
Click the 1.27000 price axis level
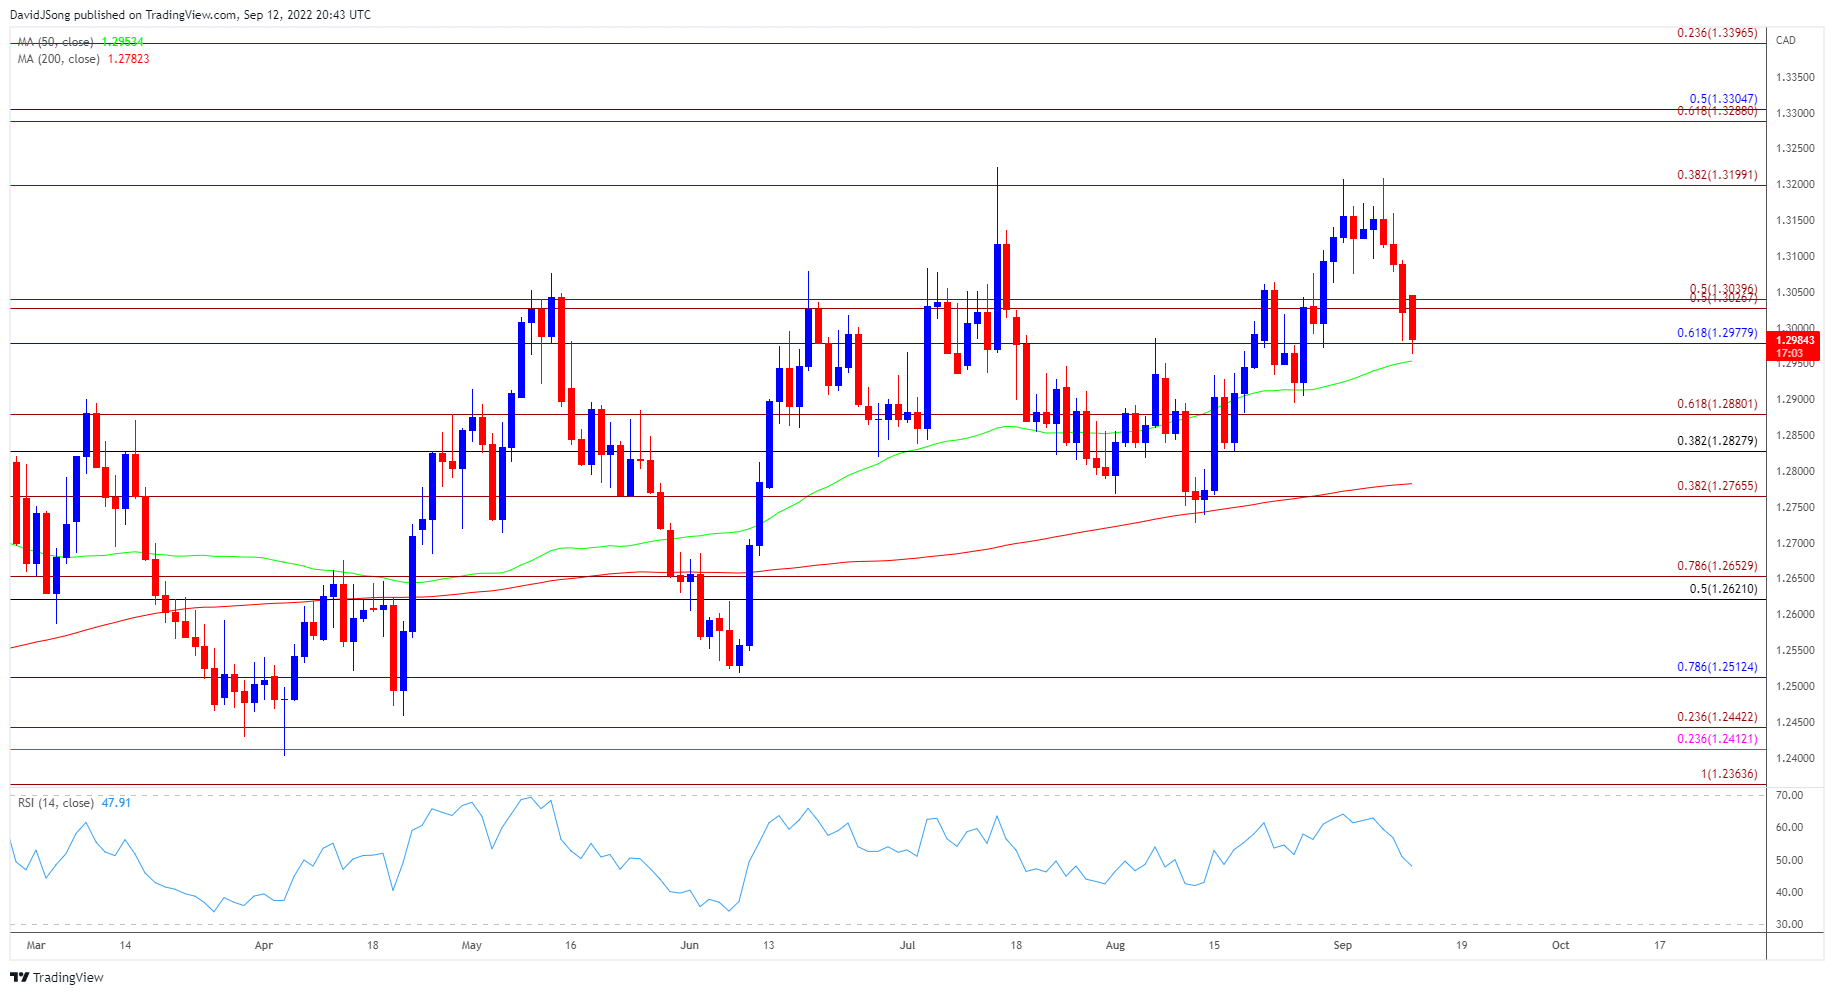click(x=1795, y=543)
